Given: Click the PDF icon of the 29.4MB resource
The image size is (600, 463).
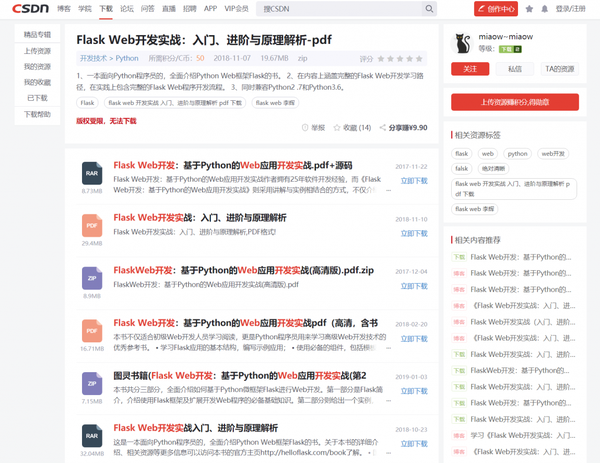Looking at the screenshot, I should (92, 226).
